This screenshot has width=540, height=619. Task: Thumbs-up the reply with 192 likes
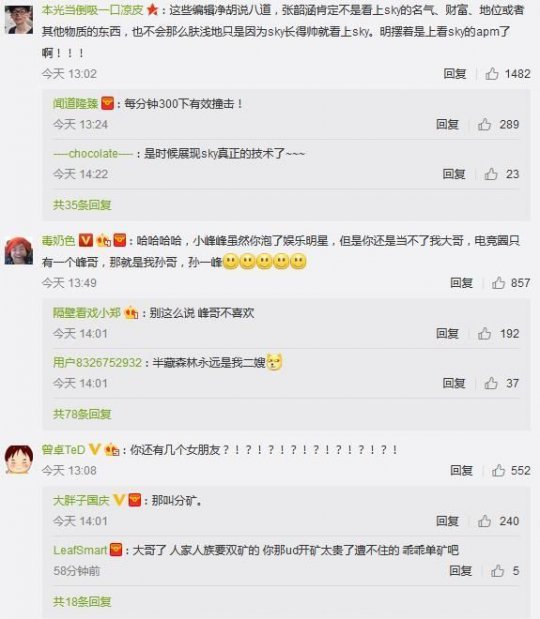(x=484, y=334)
